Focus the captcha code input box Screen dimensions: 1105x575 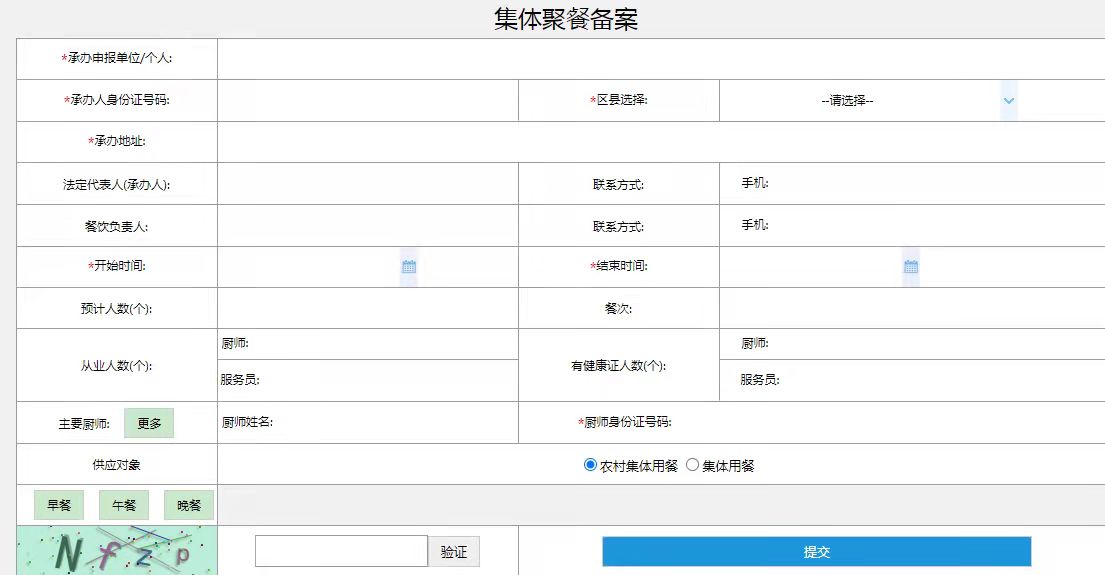pos(341,551)
